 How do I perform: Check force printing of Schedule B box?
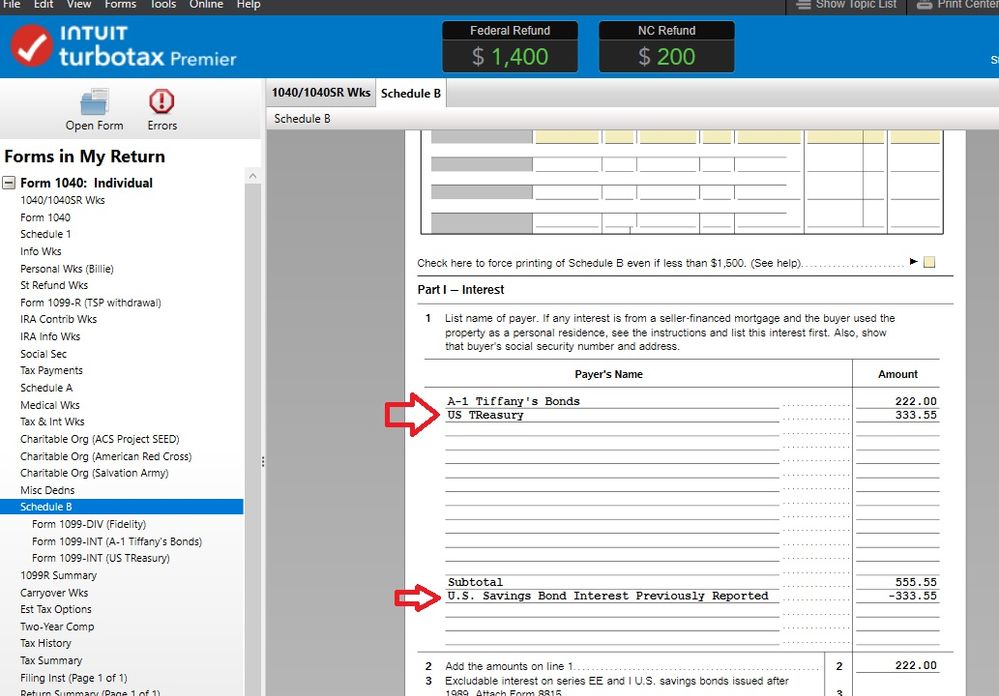[x=929, y=262]
